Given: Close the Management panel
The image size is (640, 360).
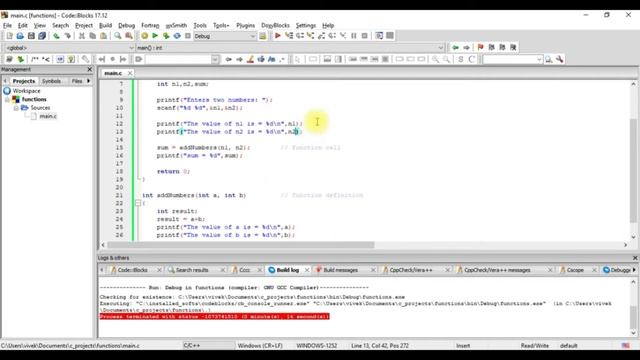Looking at the screenshot, I should (x=90, y=69).
